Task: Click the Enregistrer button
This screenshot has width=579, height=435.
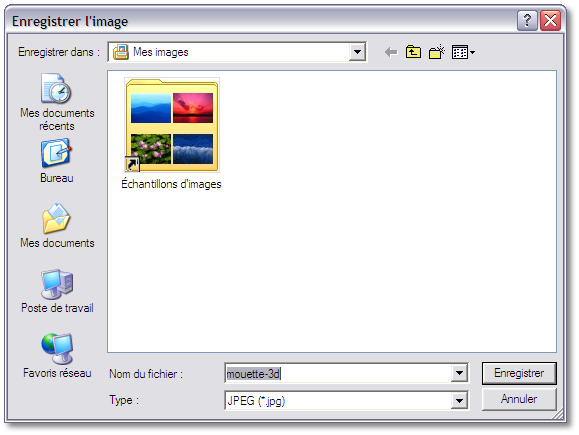Action: (519, 373)
